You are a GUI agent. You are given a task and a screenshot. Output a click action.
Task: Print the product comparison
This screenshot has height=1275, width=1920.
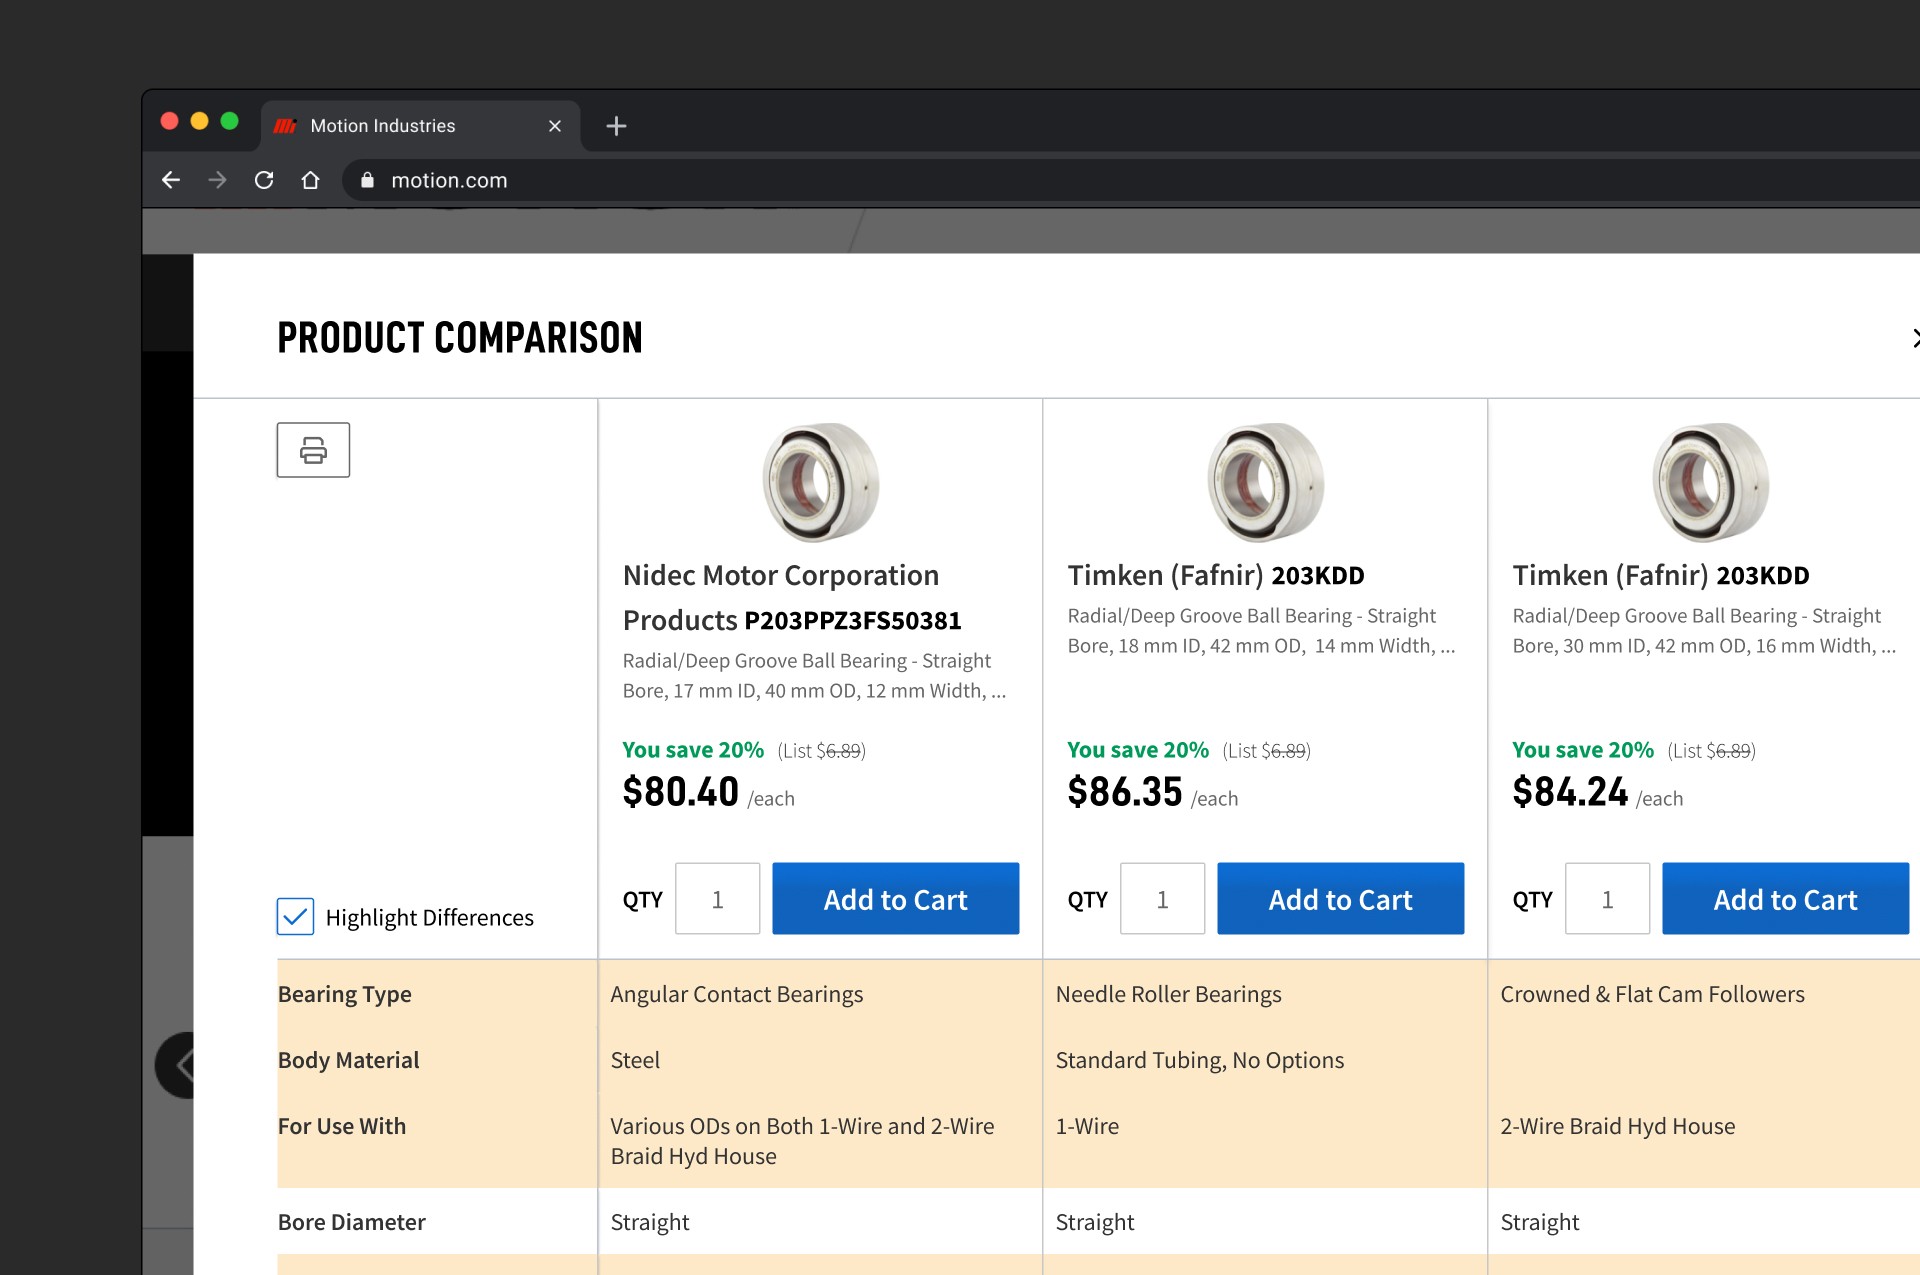click(313, 450)
